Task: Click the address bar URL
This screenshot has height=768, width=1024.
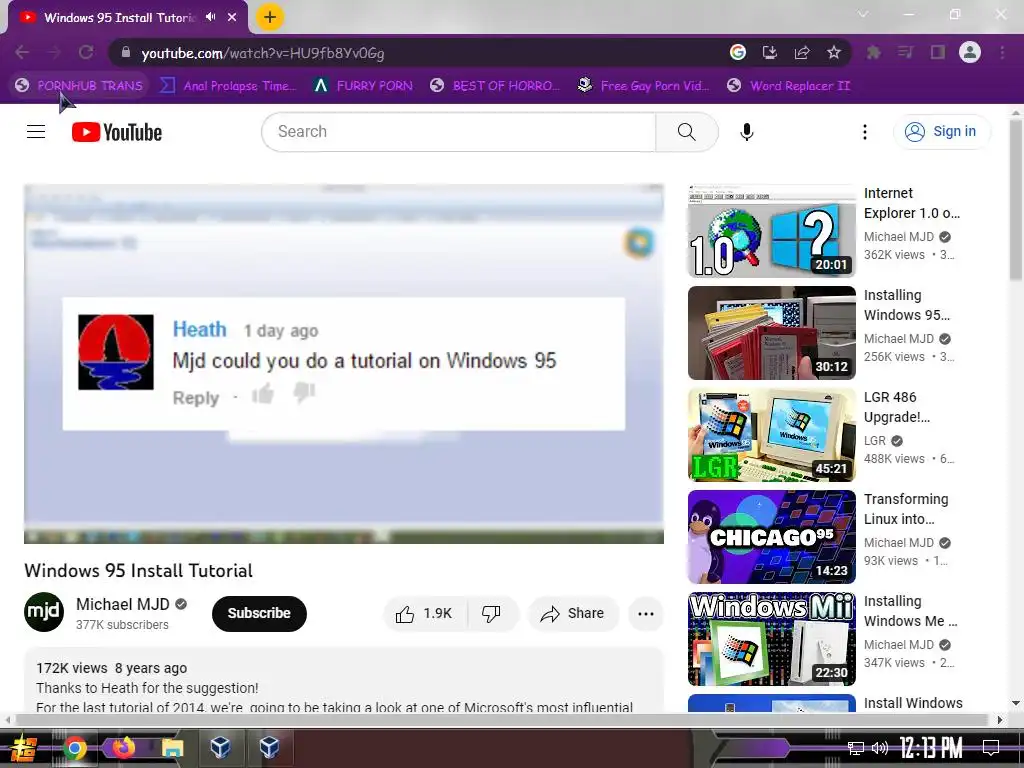Action: [263, 53]
